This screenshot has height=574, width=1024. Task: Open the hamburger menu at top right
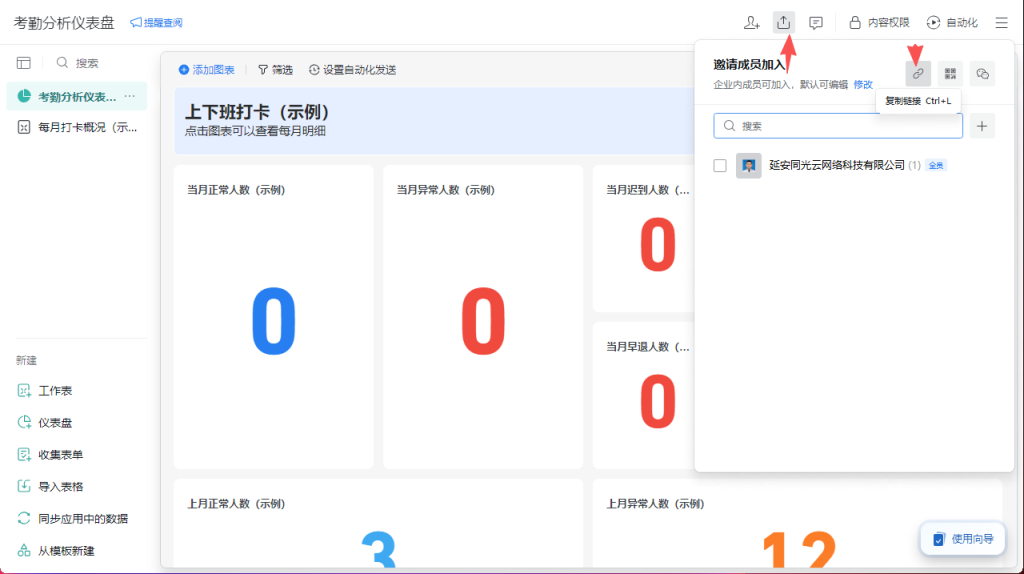click(x=1001, y=22)
